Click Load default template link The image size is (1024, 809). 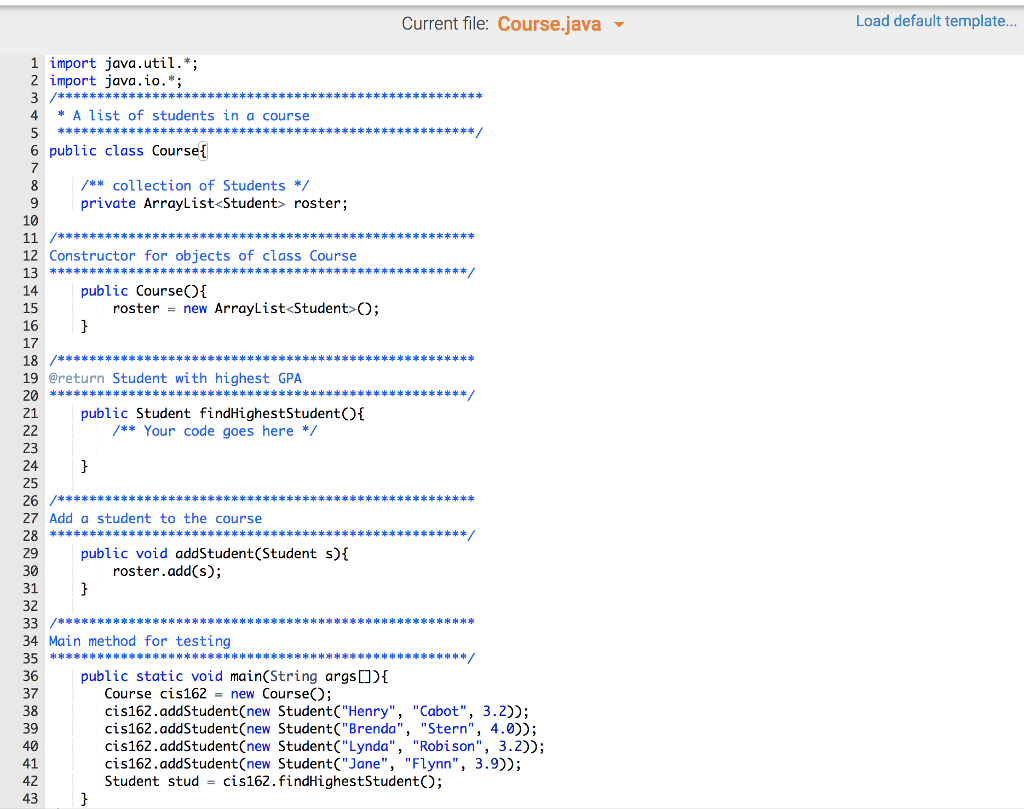coord(936,21)
